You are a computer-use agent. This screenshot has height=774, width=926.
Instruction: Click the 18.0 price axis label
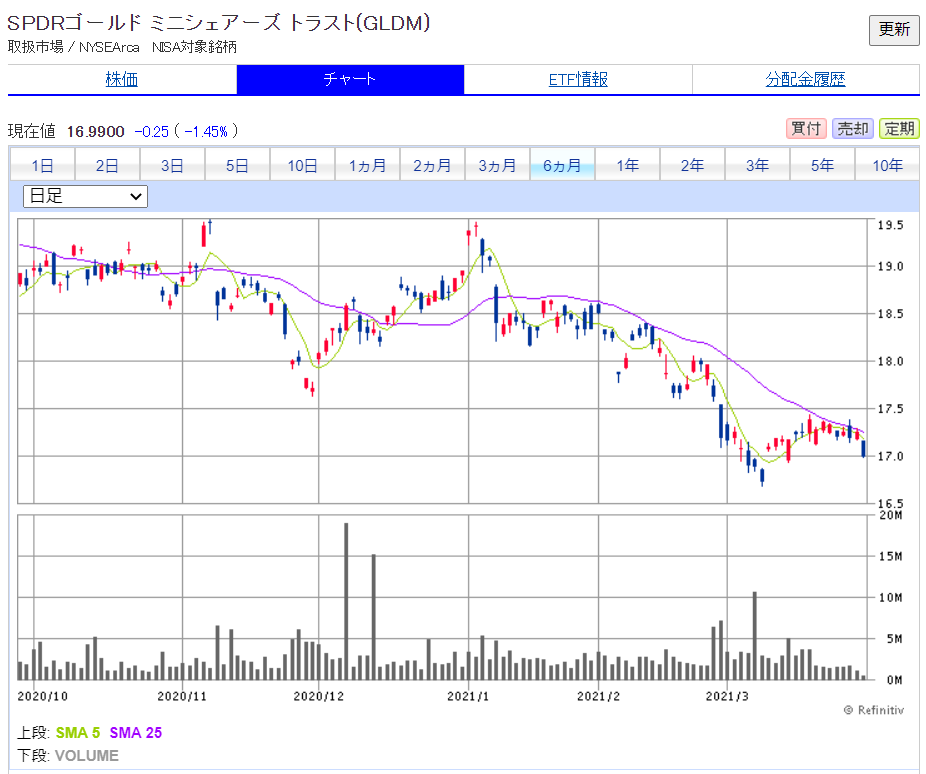[891, 361]
